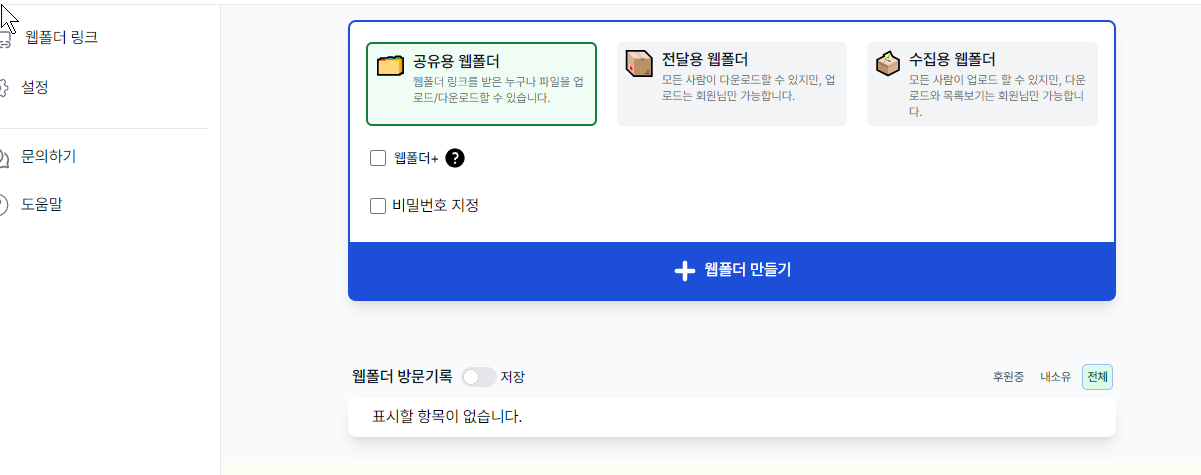Open the 웹폴더+ help question-mark icon
The height and width of the screenshot is (475, 1201).
pos(455,157)
